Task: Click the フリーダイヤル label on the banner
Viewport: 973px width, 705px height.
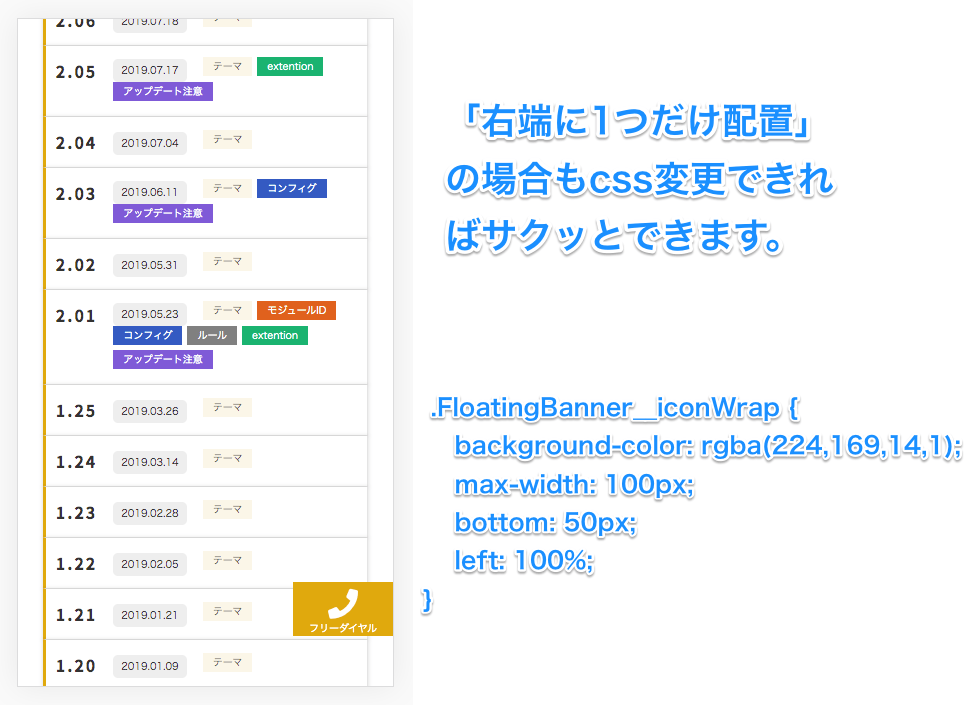Action: [343, 628]
